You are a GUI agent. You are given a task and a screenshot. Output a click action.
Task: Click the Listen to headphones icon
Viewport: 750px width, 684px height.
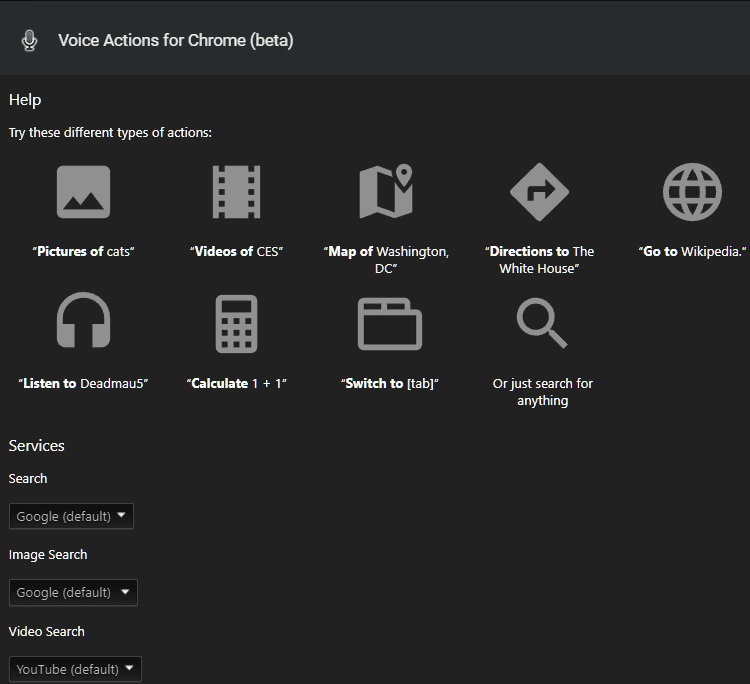coord(83,320)
